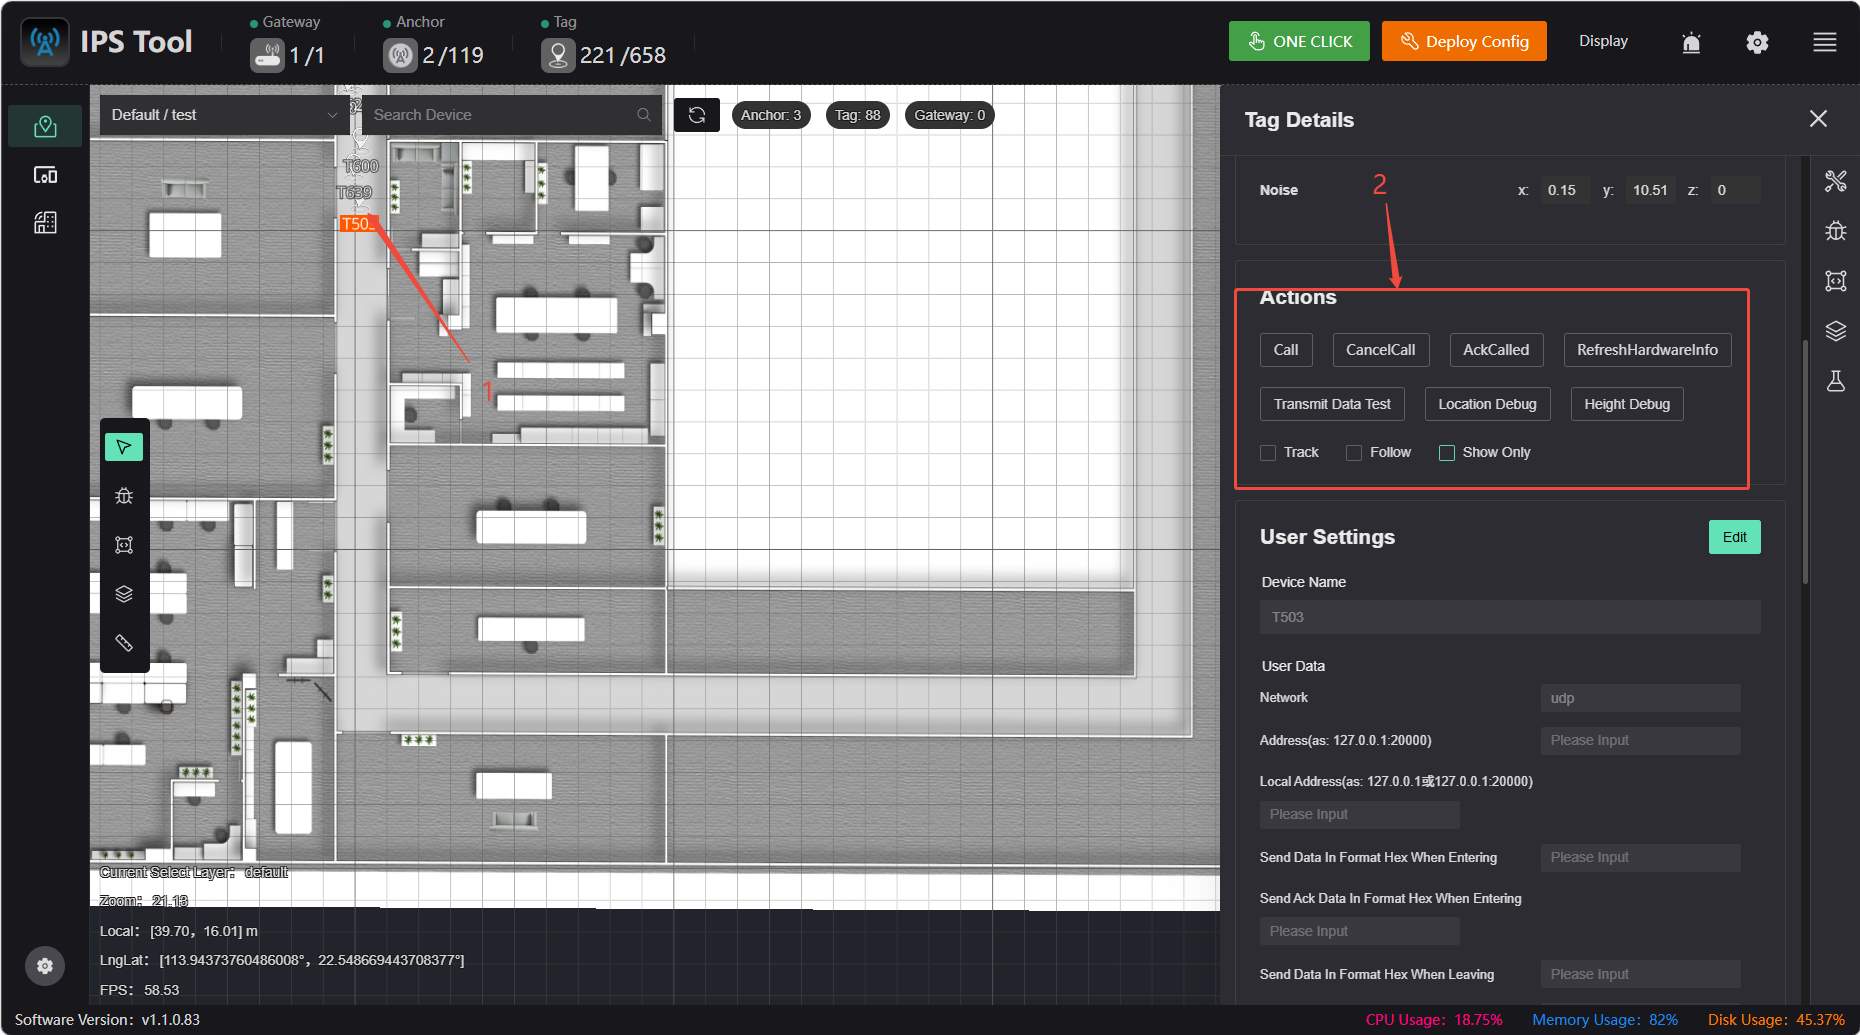Click the CancelCall button
Viewport: 1860px width, 1035px height.
pos(1380,350)
